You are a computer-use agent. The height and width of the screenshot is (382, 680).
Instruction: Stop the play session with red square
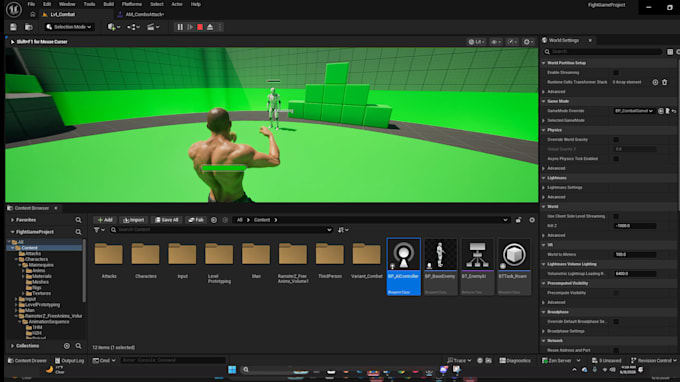point(200,27)
